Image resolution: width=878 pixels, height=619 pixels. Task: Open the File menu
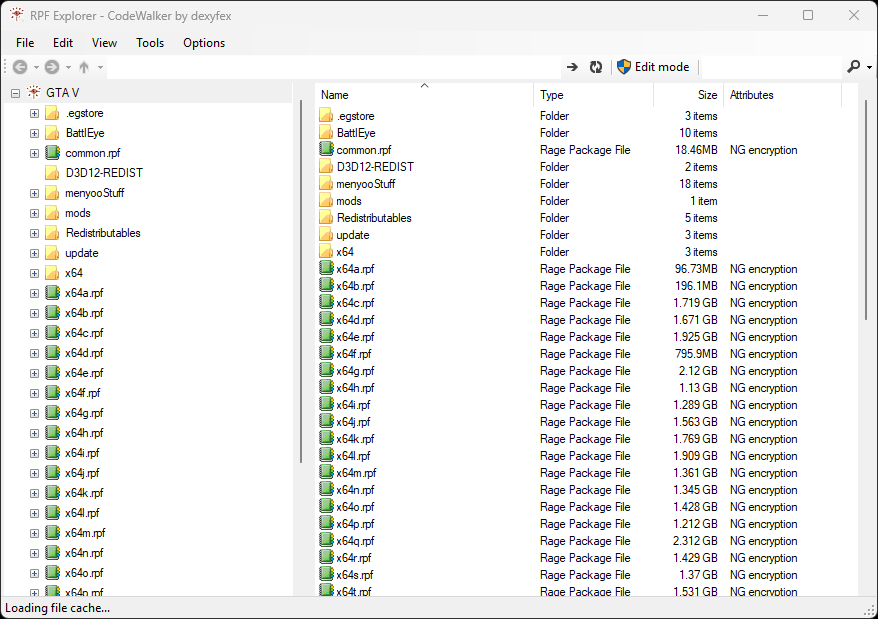click(25, 43)
